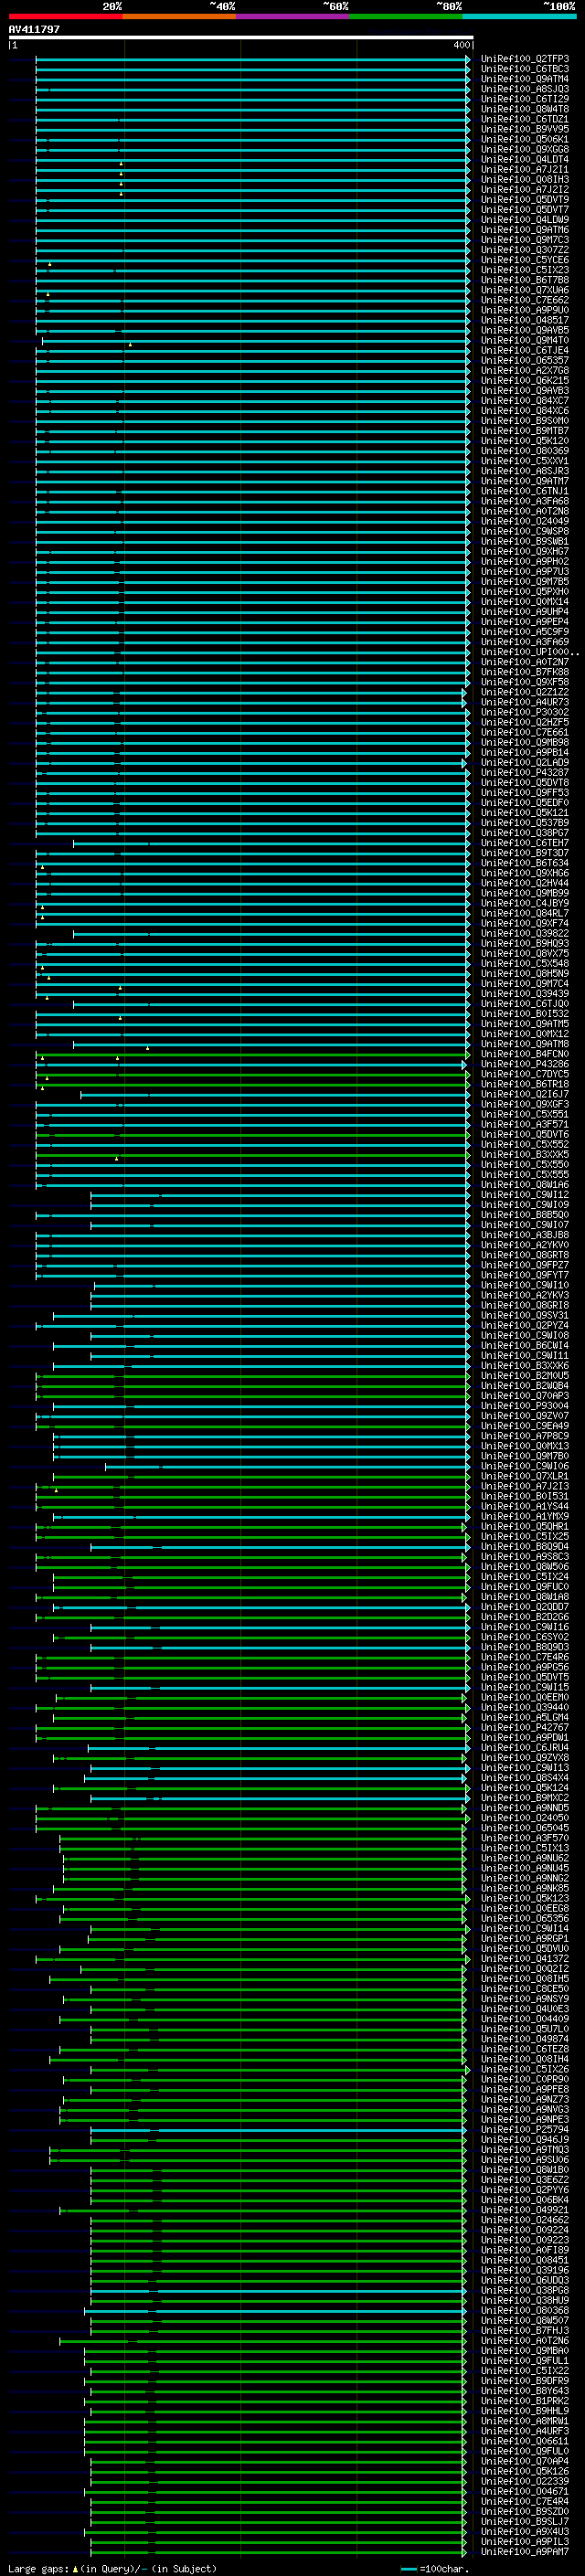Screen dimensions: 585x2576
Task: Select hit label UniRef100_Q7XLR1
Action: 525,1476
